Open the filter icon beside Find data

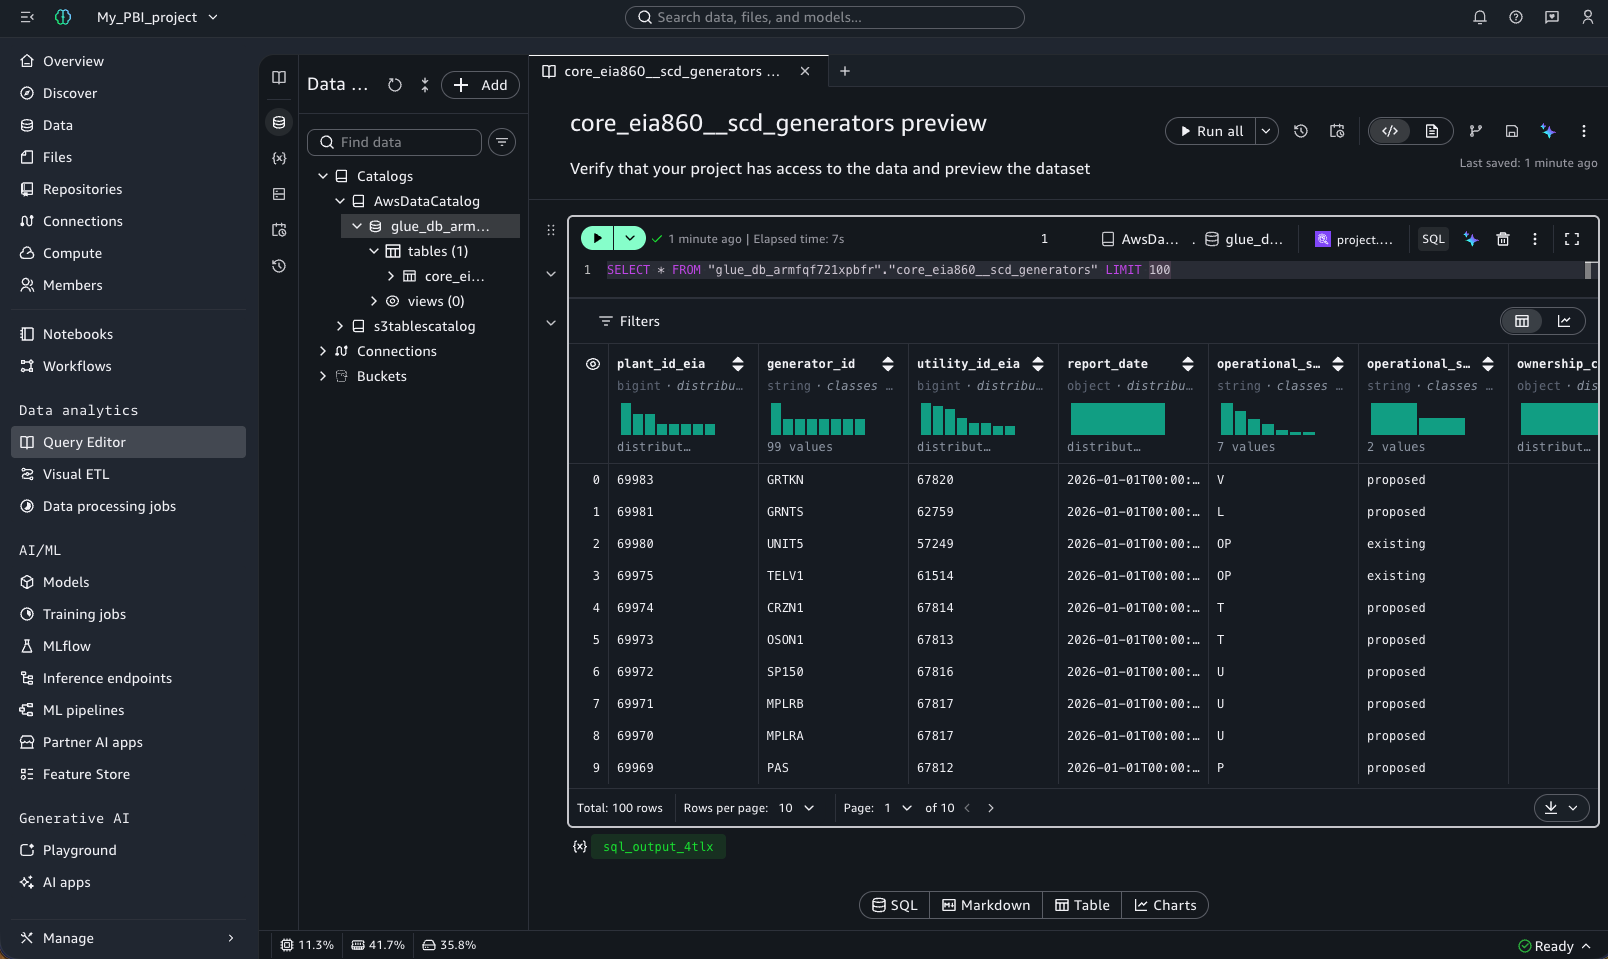point(502,142)
